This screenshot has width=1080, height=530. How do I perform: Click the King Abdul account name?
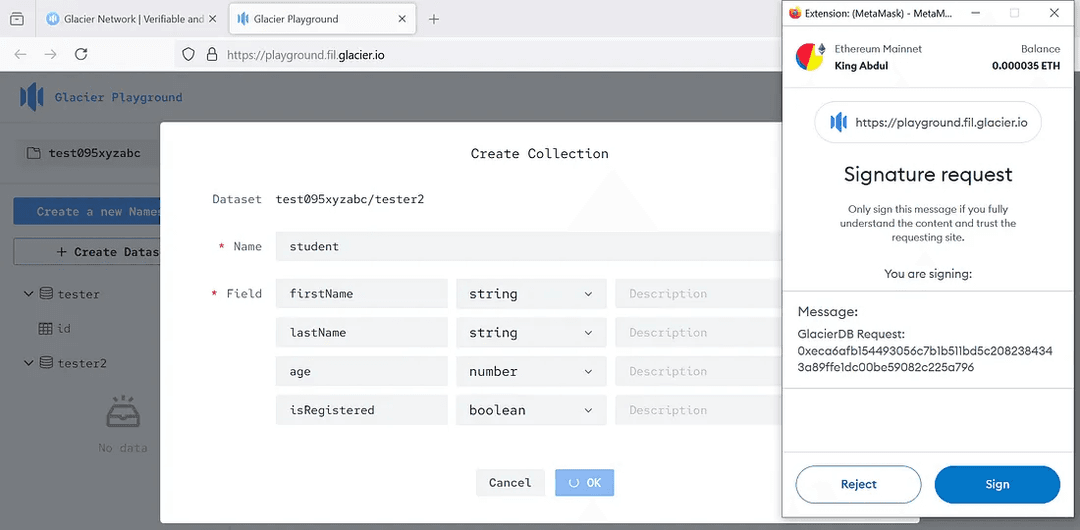point(864,66)
